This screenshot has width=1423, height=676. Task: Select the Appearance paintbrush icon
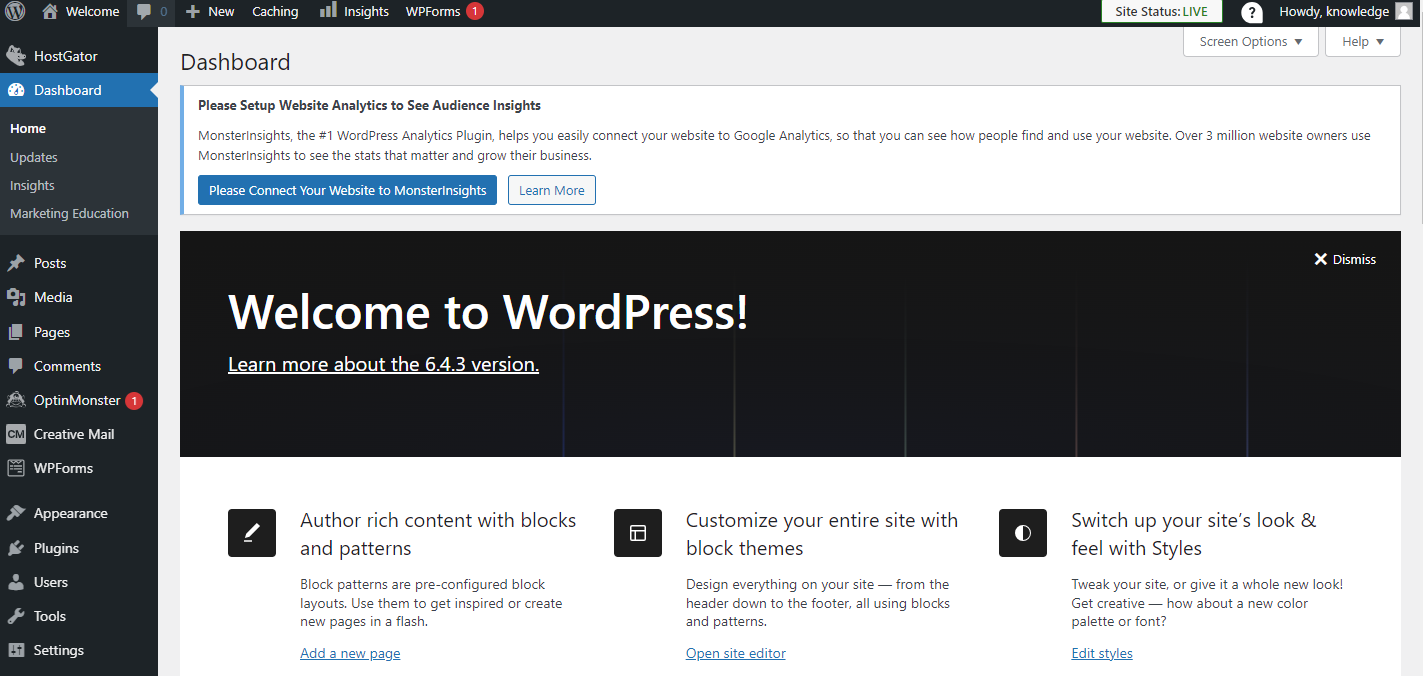(17, 512)
